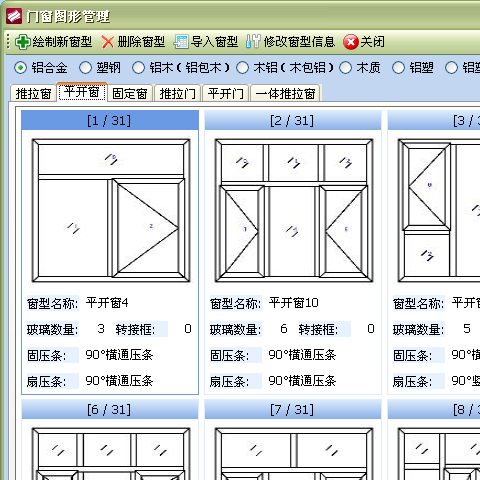Click the window name text 平开窗10
Viewport: 480px width, 480px height.
click(x=294, y=303)
